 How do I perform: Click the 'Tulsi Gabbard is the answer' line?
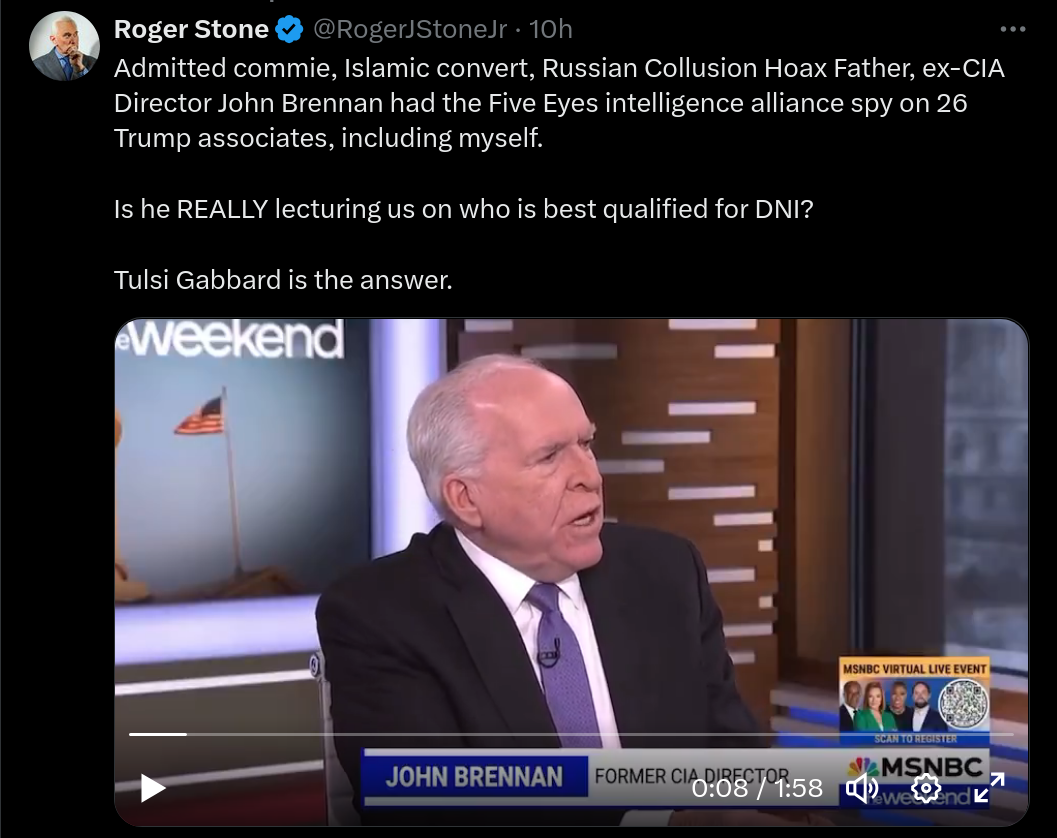pos(283,280)
